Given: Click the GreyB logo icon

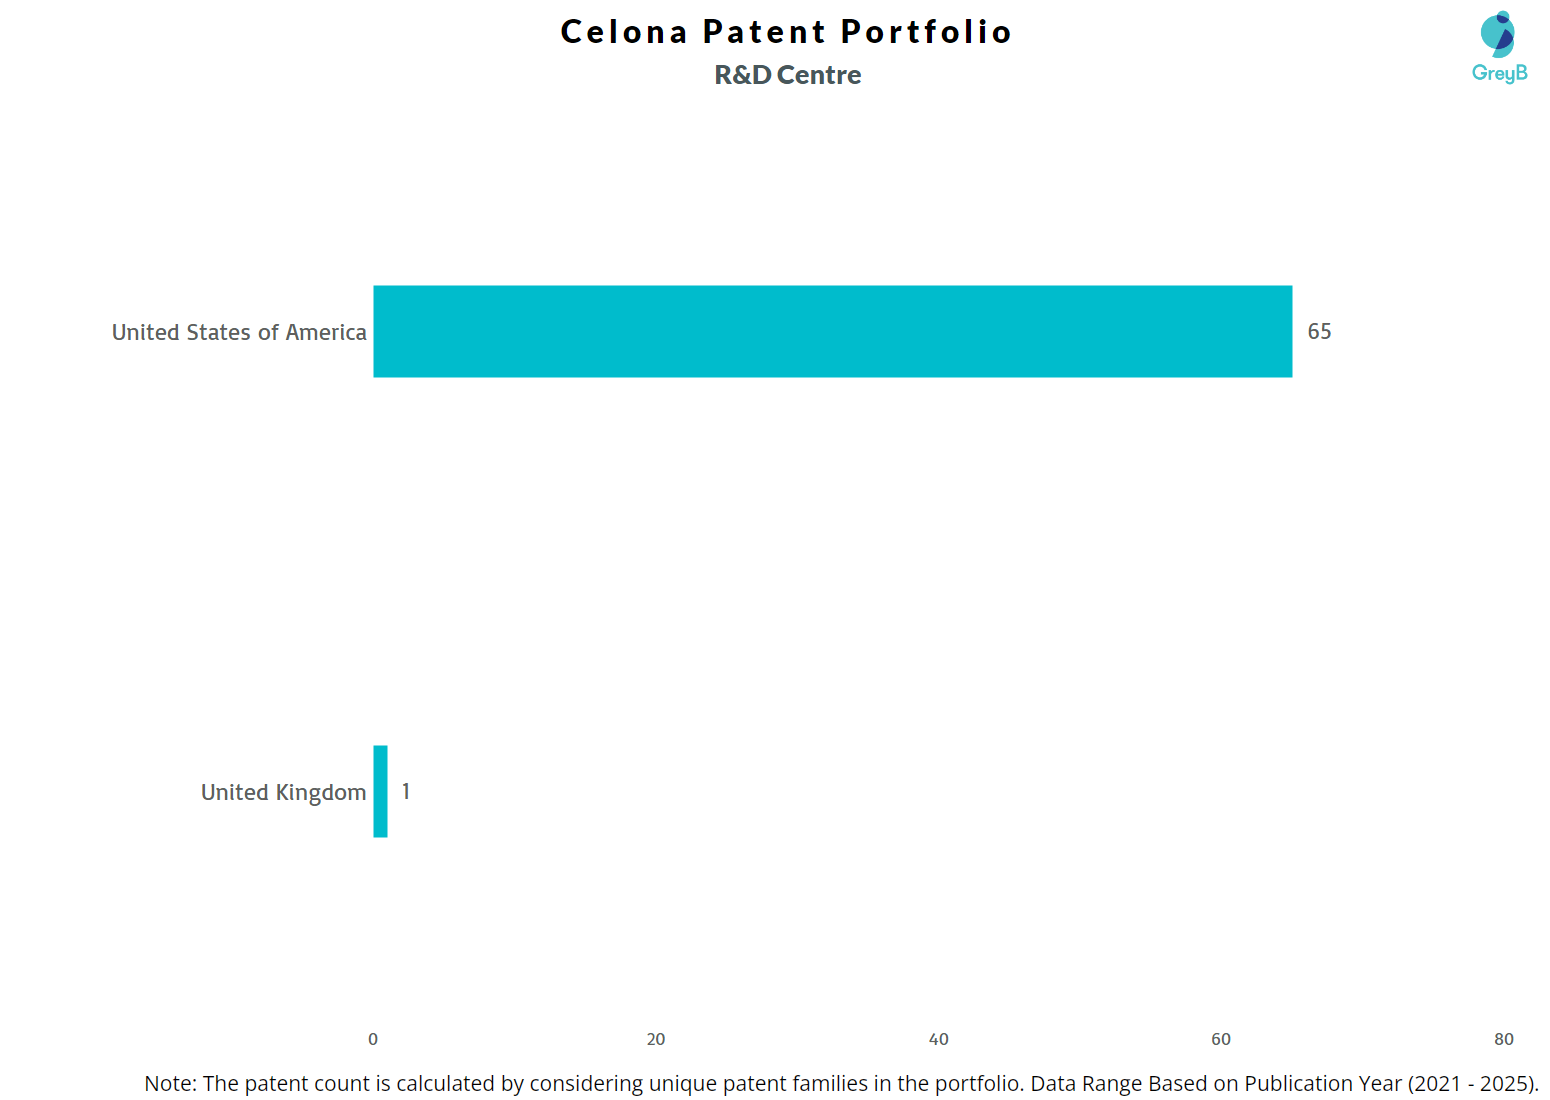Looking at the screenshot, I should pos(1498,34).
